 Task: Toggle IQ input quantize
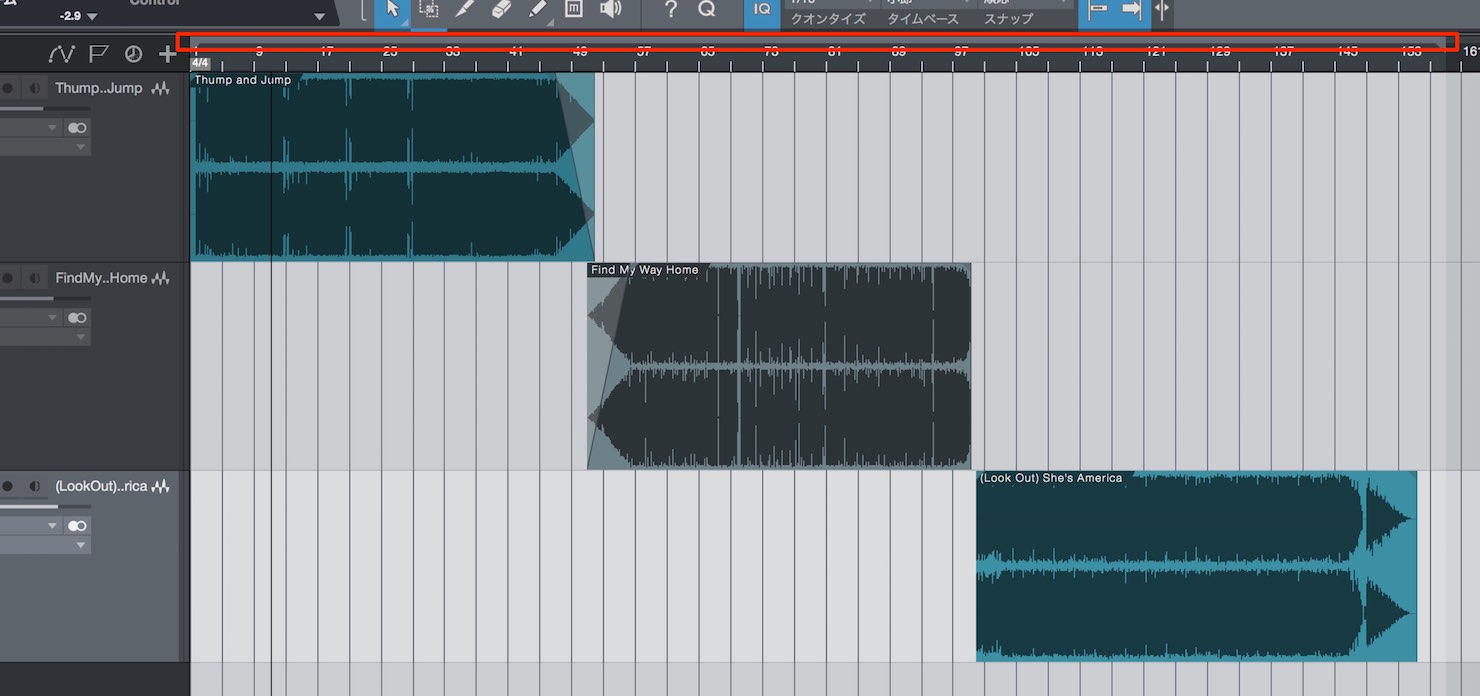point(763,10)
